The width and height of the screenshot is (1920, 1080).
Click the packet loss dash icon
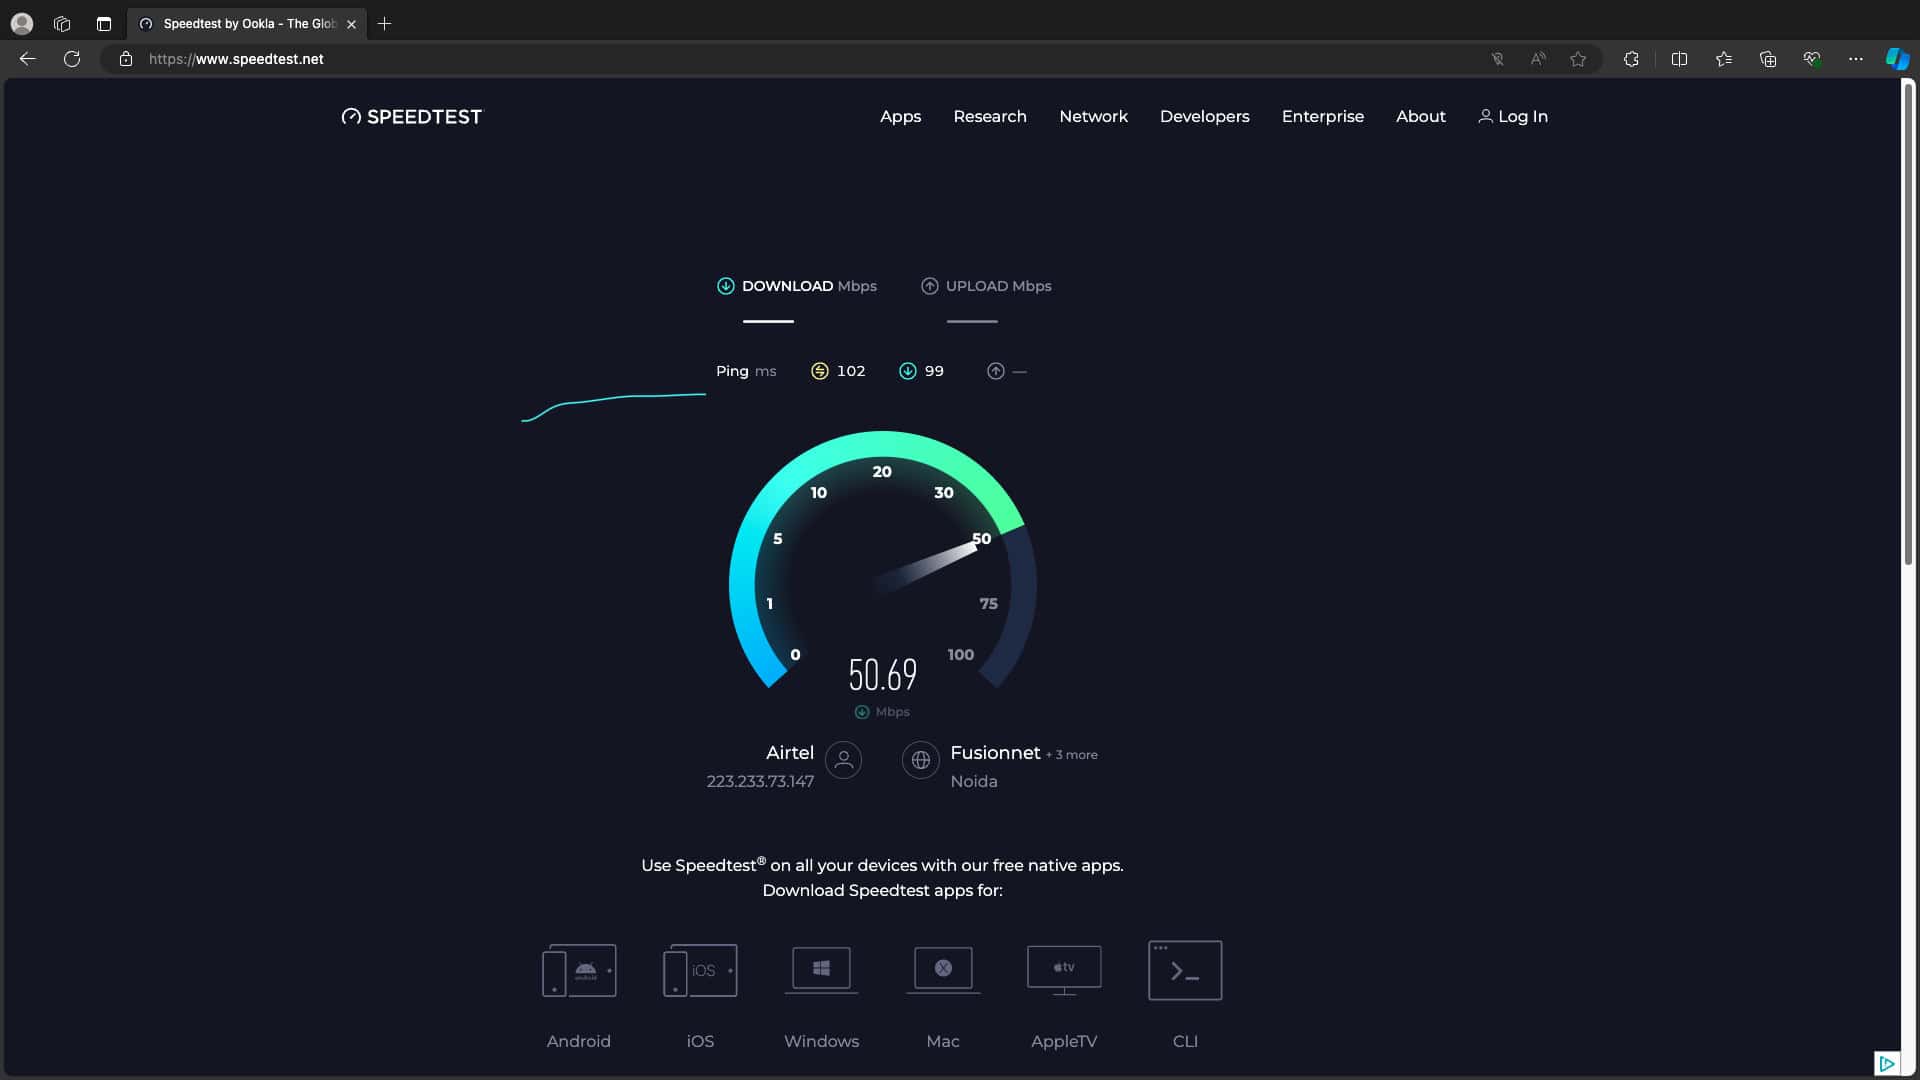click(x=1019, y=372)
